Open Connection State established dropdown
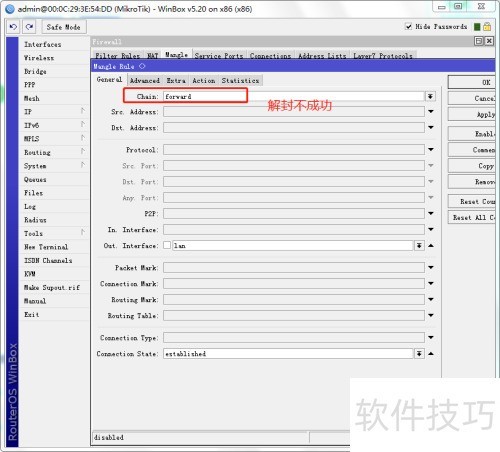 click(x=419, y=354)
